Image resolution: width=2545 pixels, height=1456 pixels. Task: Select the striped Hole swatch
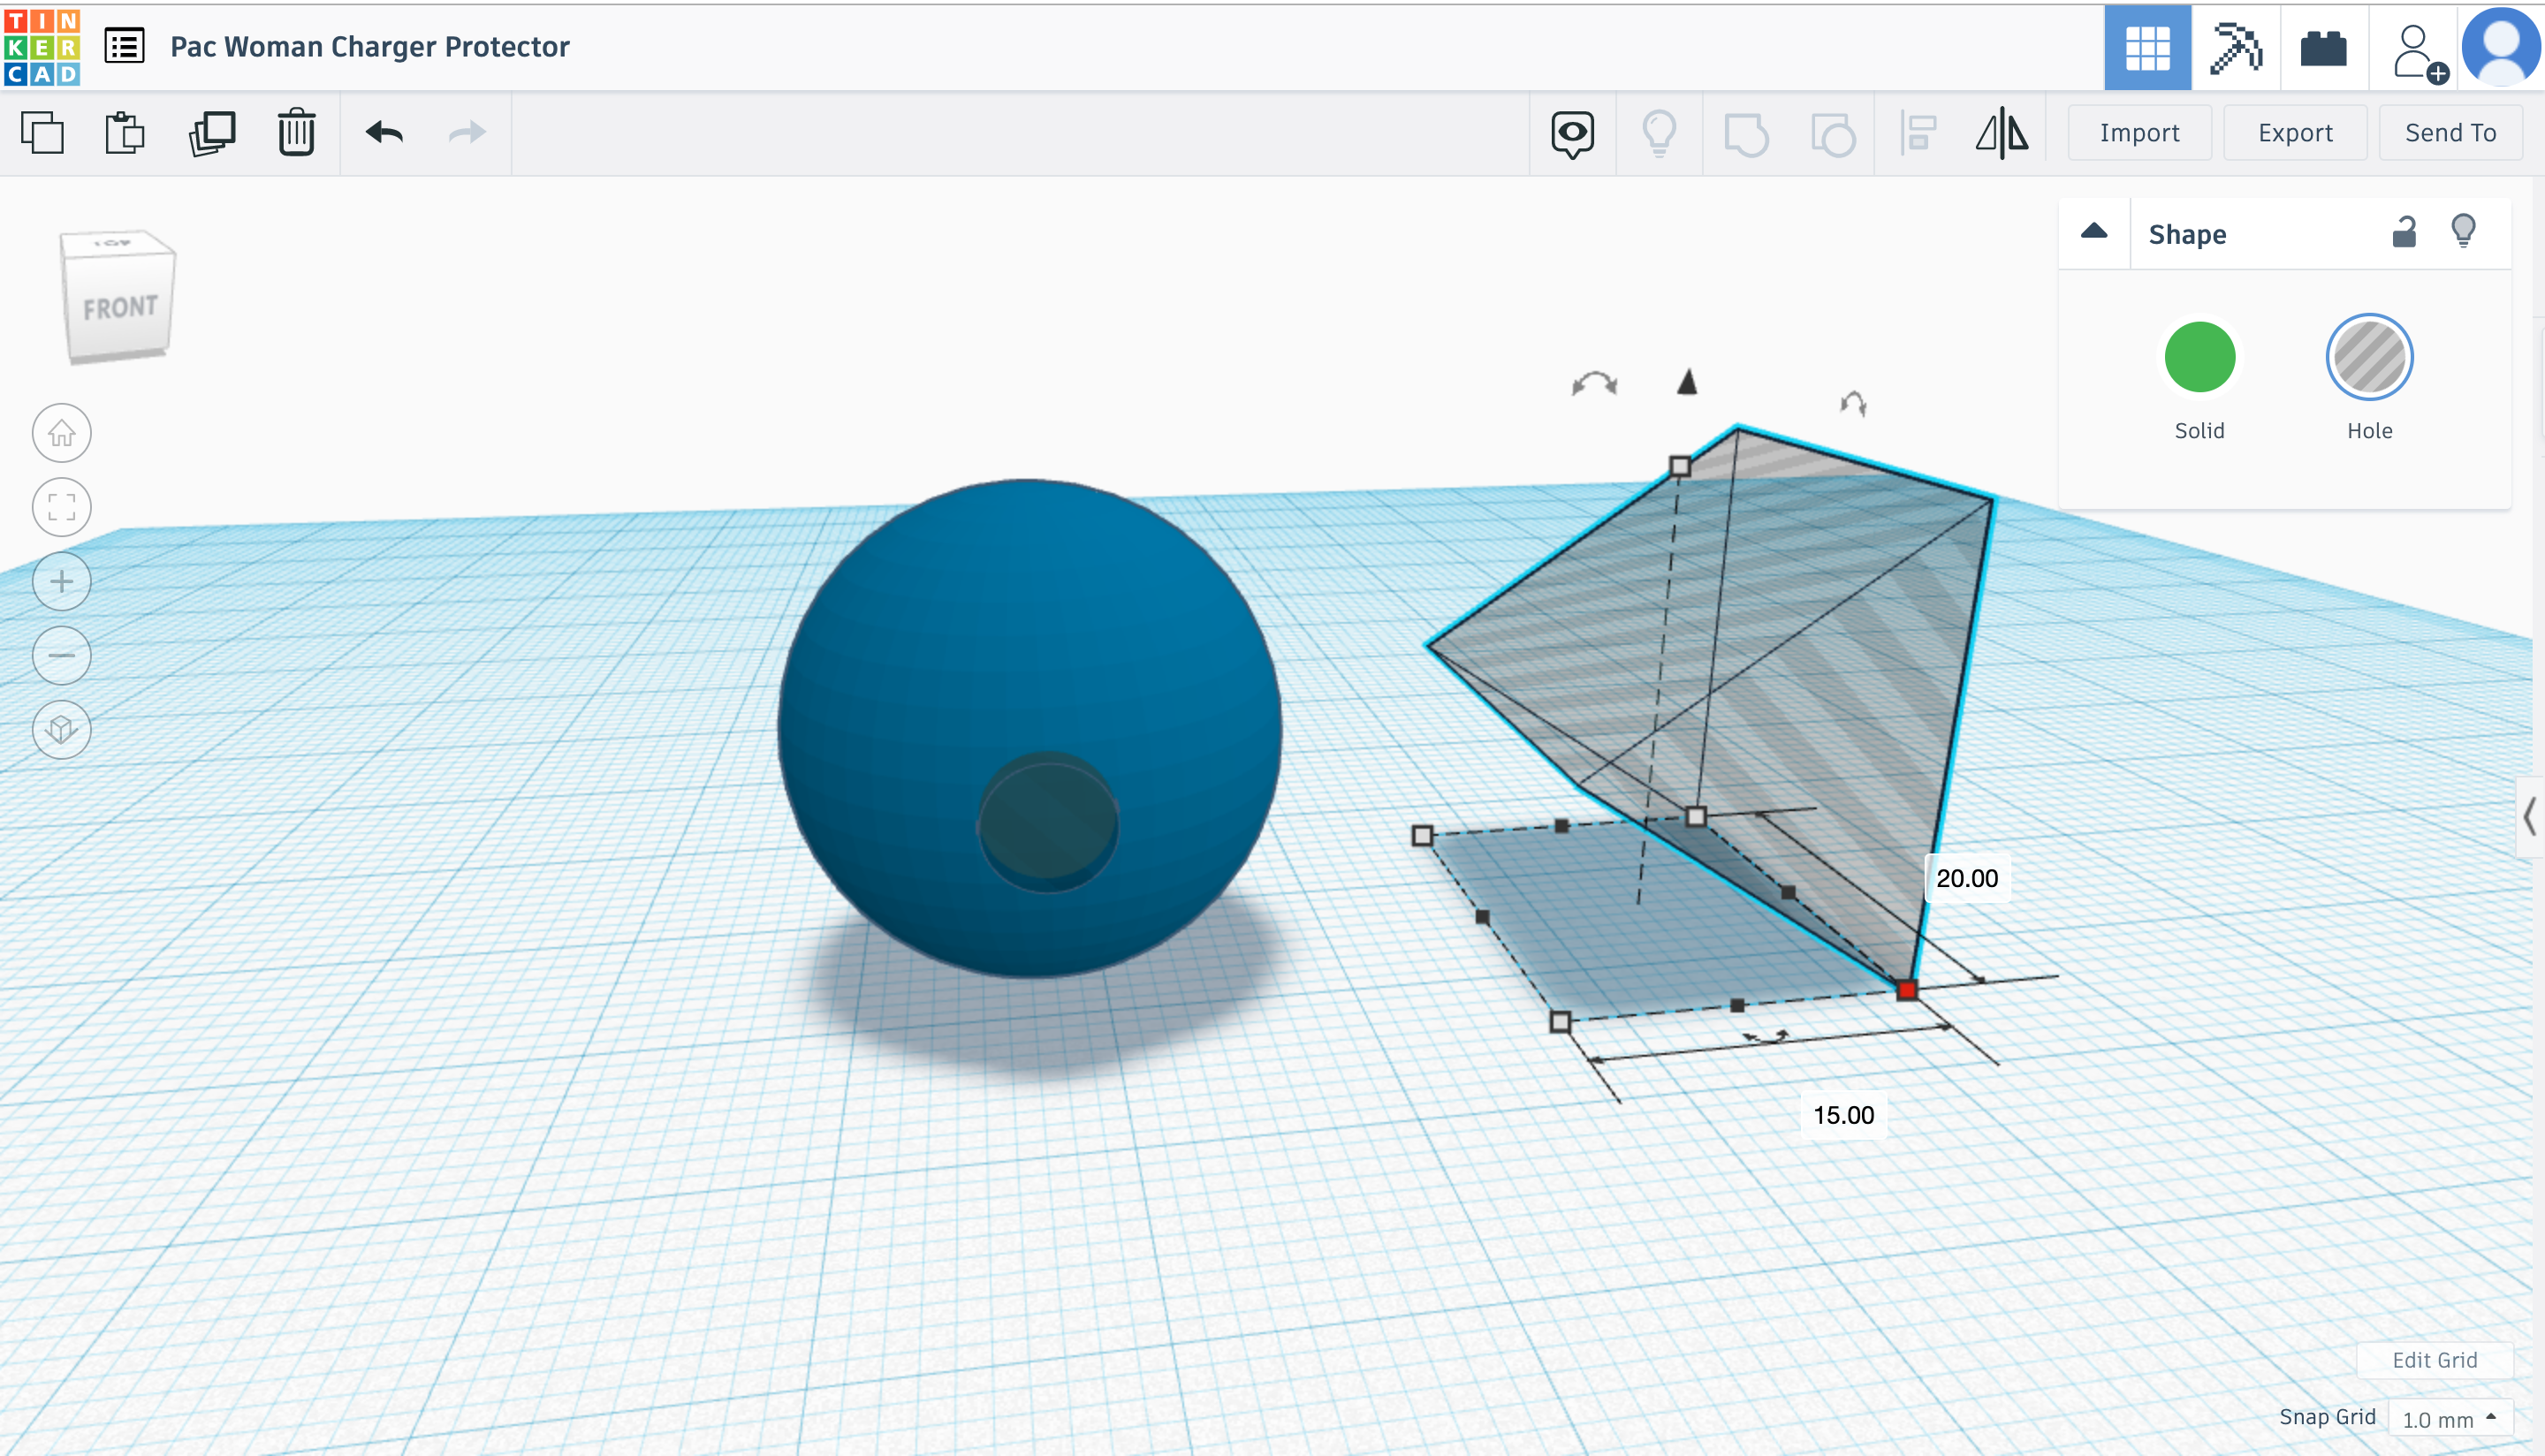pos(2369,357)
